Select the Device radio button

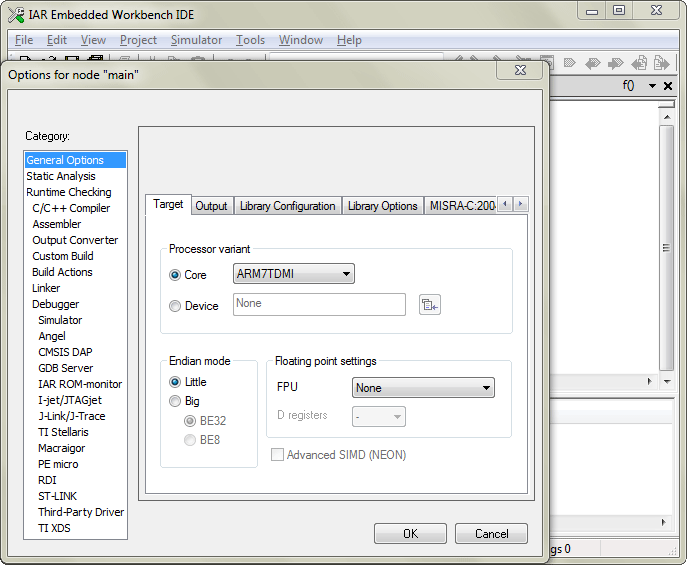tap(175, 306)
